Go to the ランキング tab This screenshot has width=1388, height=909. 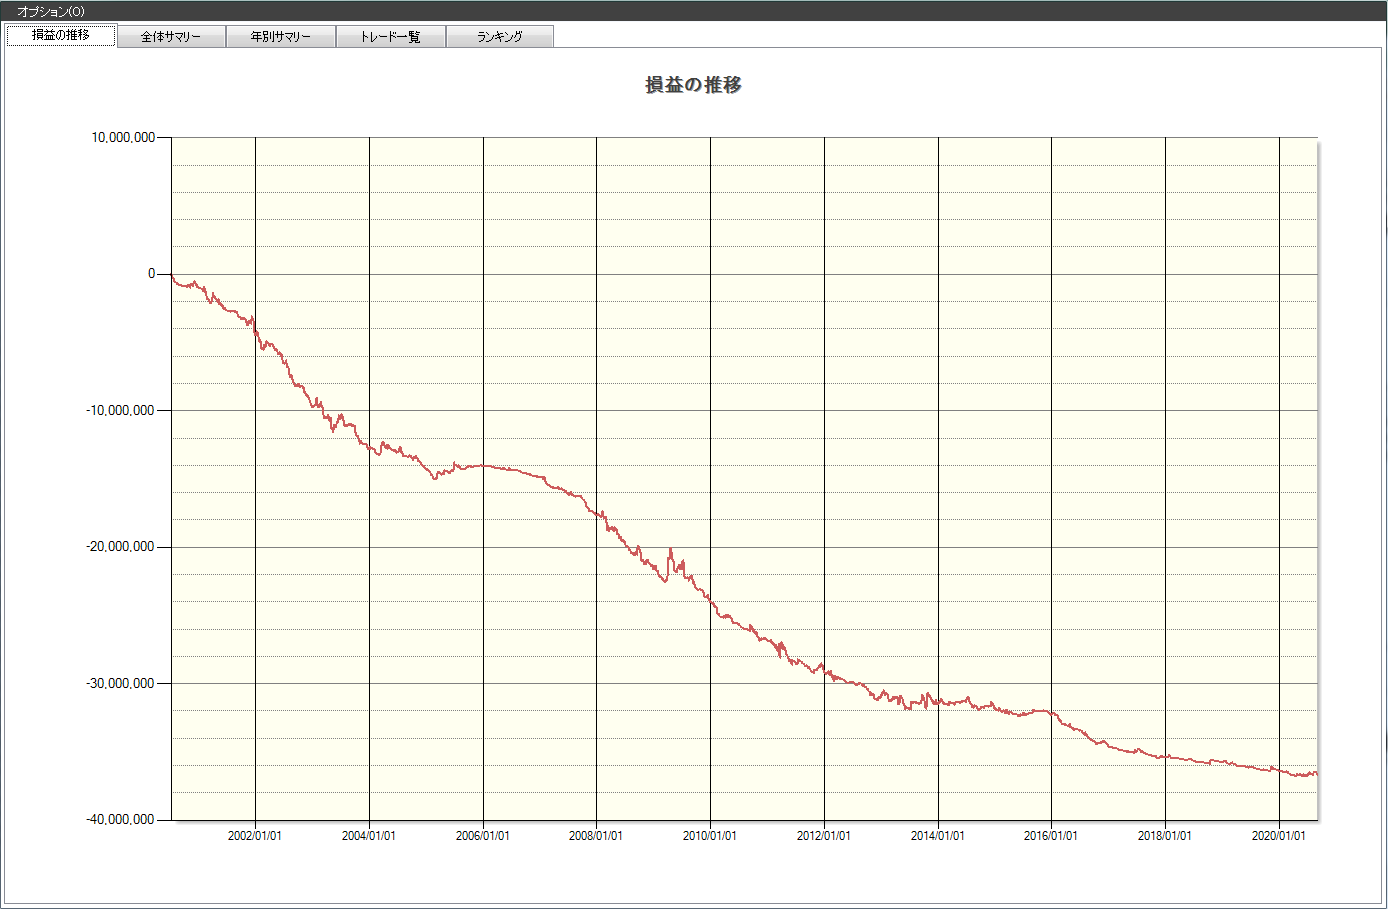(x=499, y=36)
